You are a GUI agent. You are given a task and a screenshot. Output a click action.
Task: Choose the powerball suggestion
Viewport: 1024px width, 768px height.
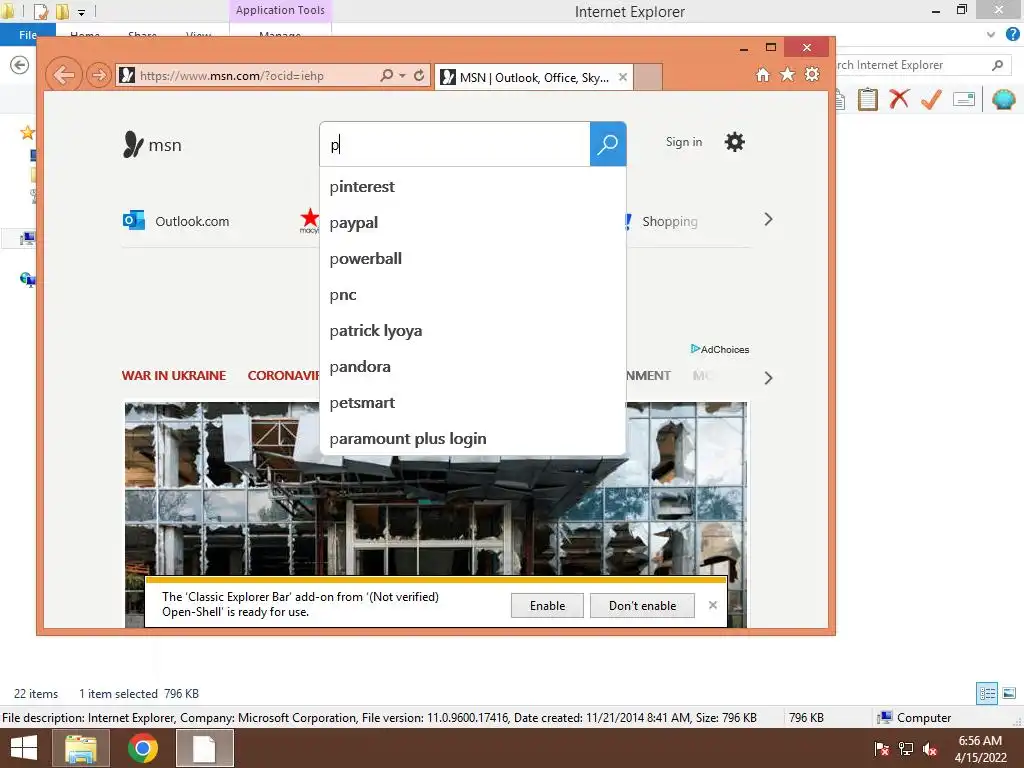point(473,259)
